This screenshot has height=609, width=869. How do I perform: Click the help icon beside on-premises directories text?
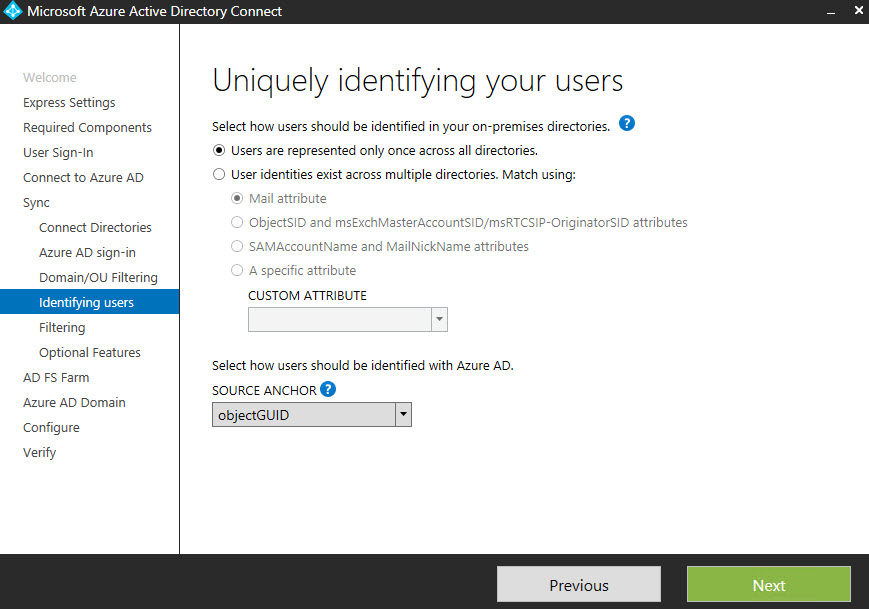627,124
